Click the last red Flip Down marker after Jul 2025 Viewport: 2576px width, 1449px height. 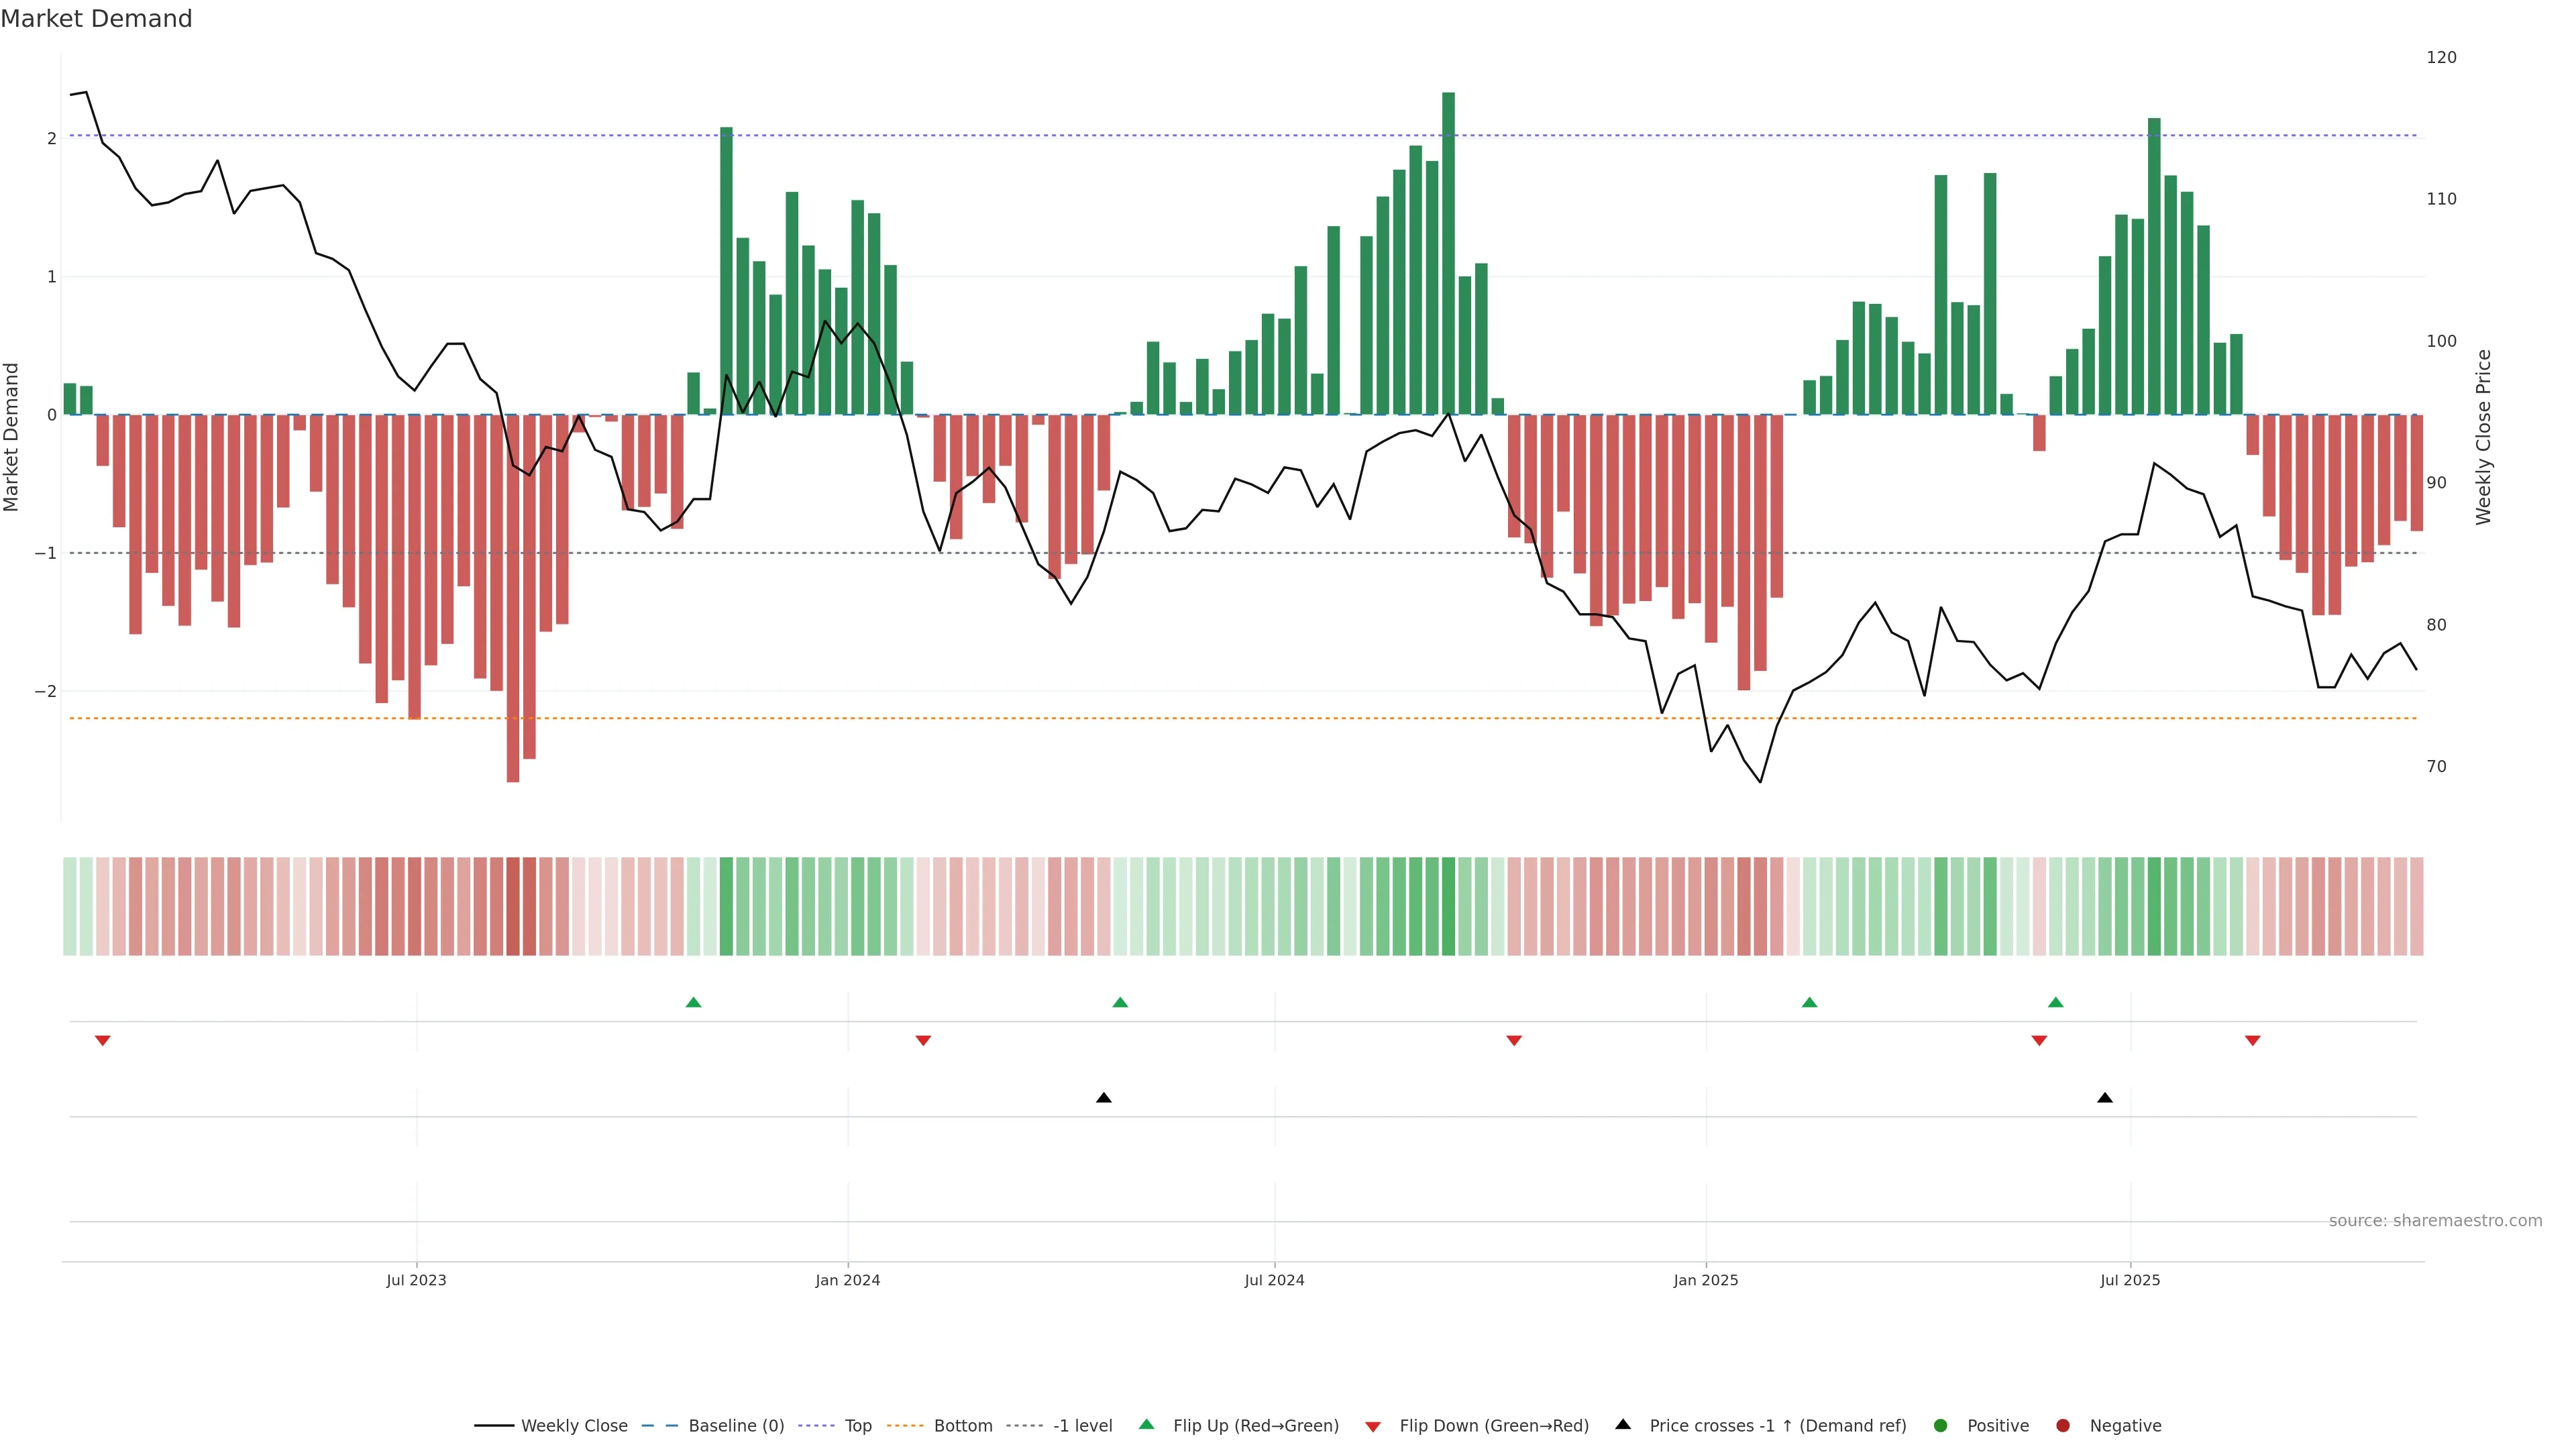pyautogui.click(x=2253, y=1041)
